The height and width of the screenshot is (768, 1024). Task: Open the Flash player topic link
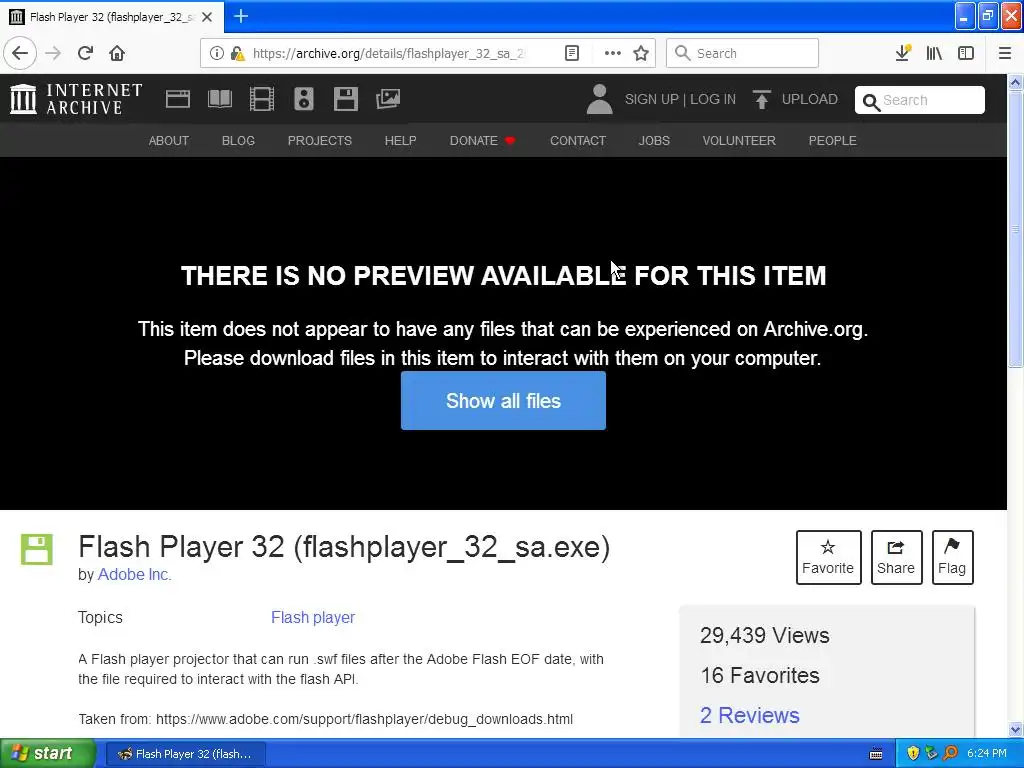pos(313,617)
